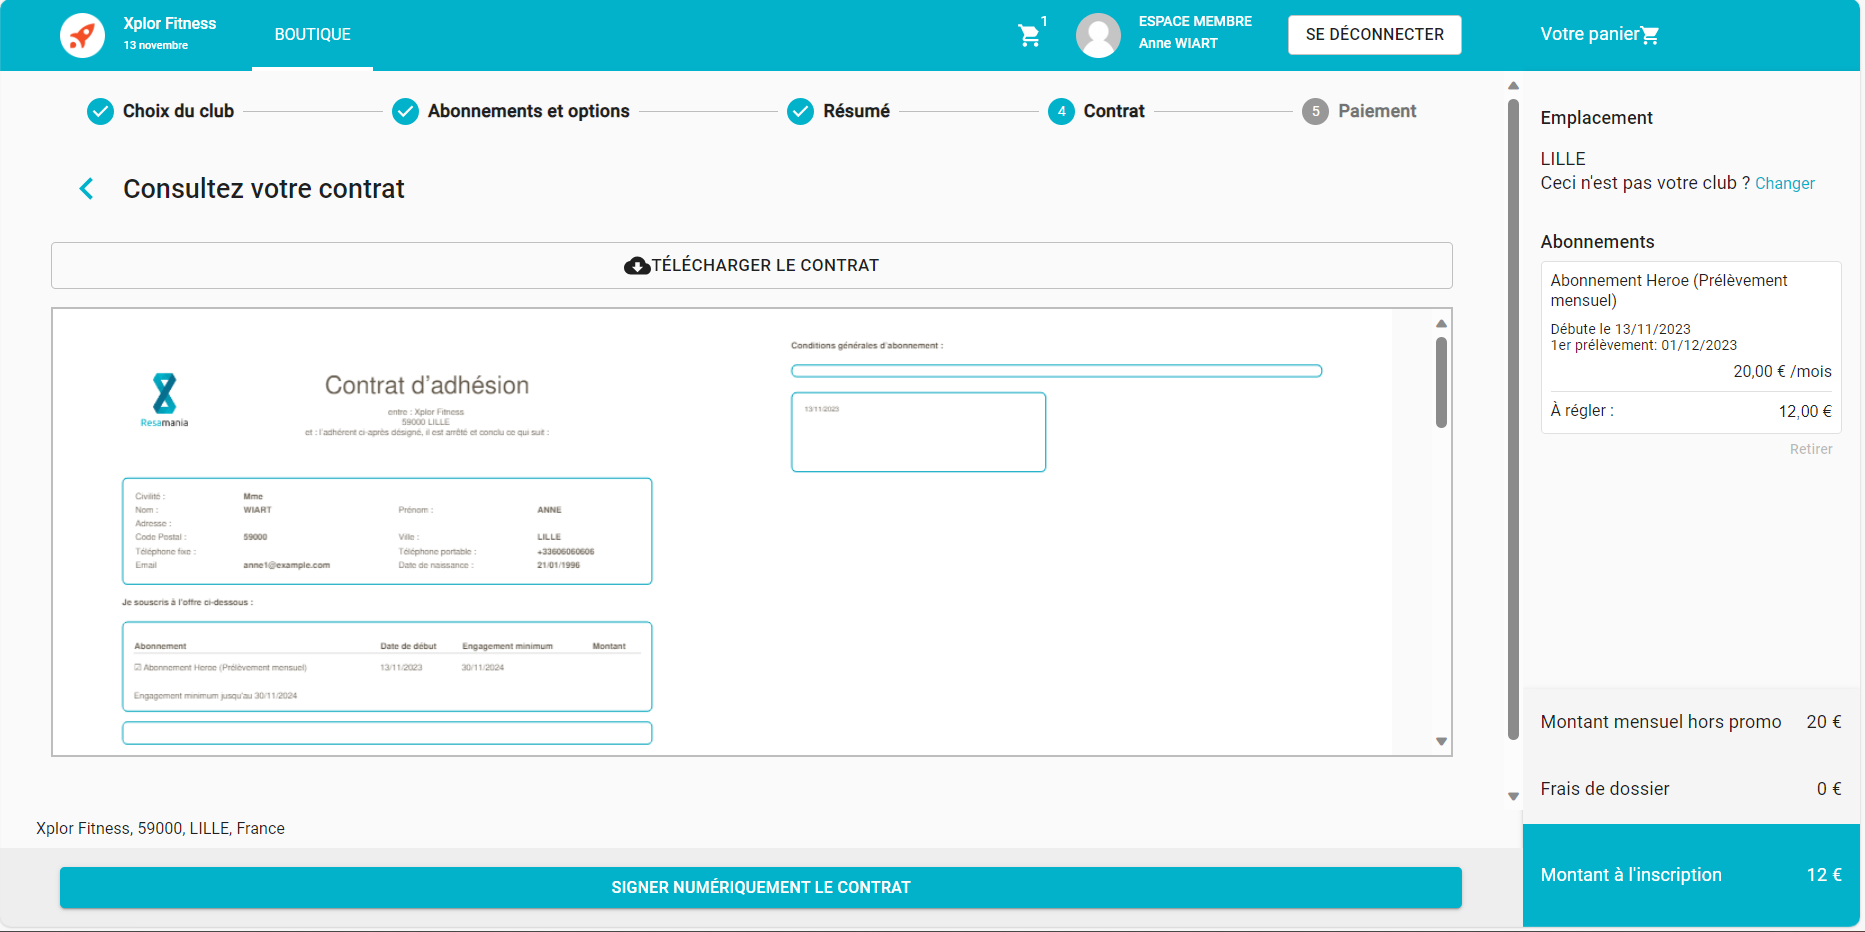Open the BOUTIQUE tab
This screenshot has width=1865, height=932.
pos(312,35)
